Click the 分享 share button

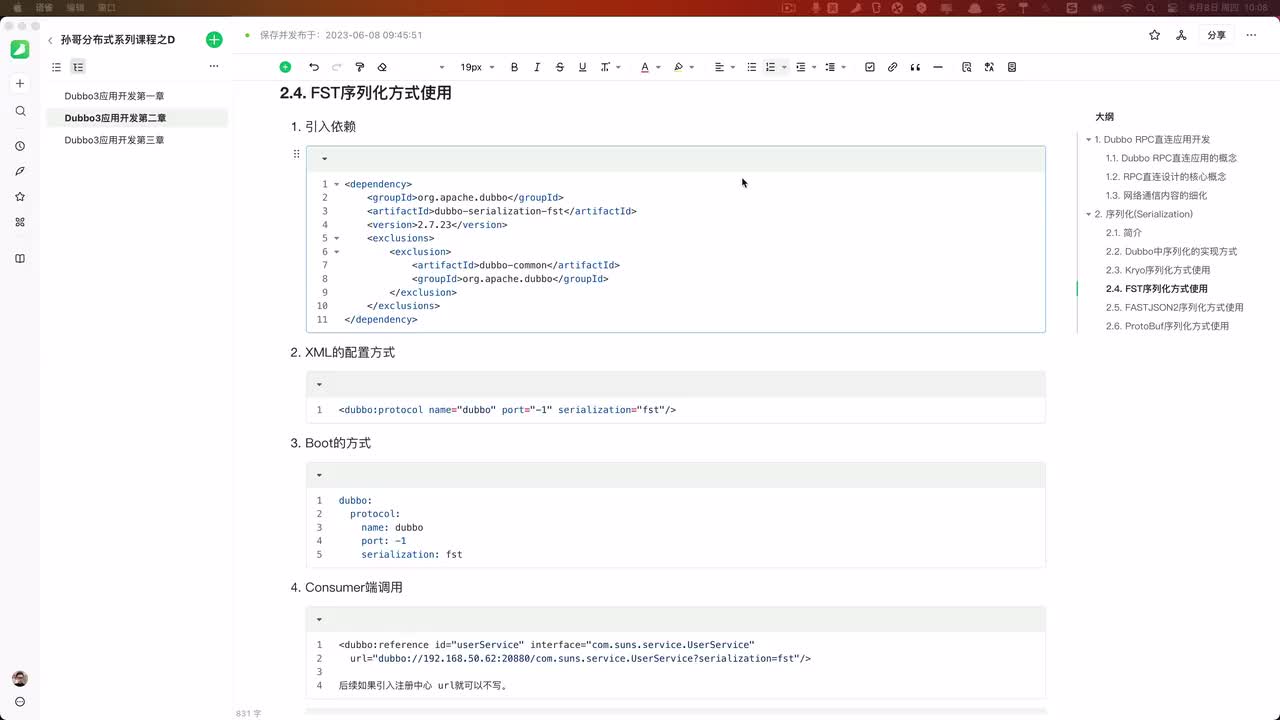pos(1216,35)
